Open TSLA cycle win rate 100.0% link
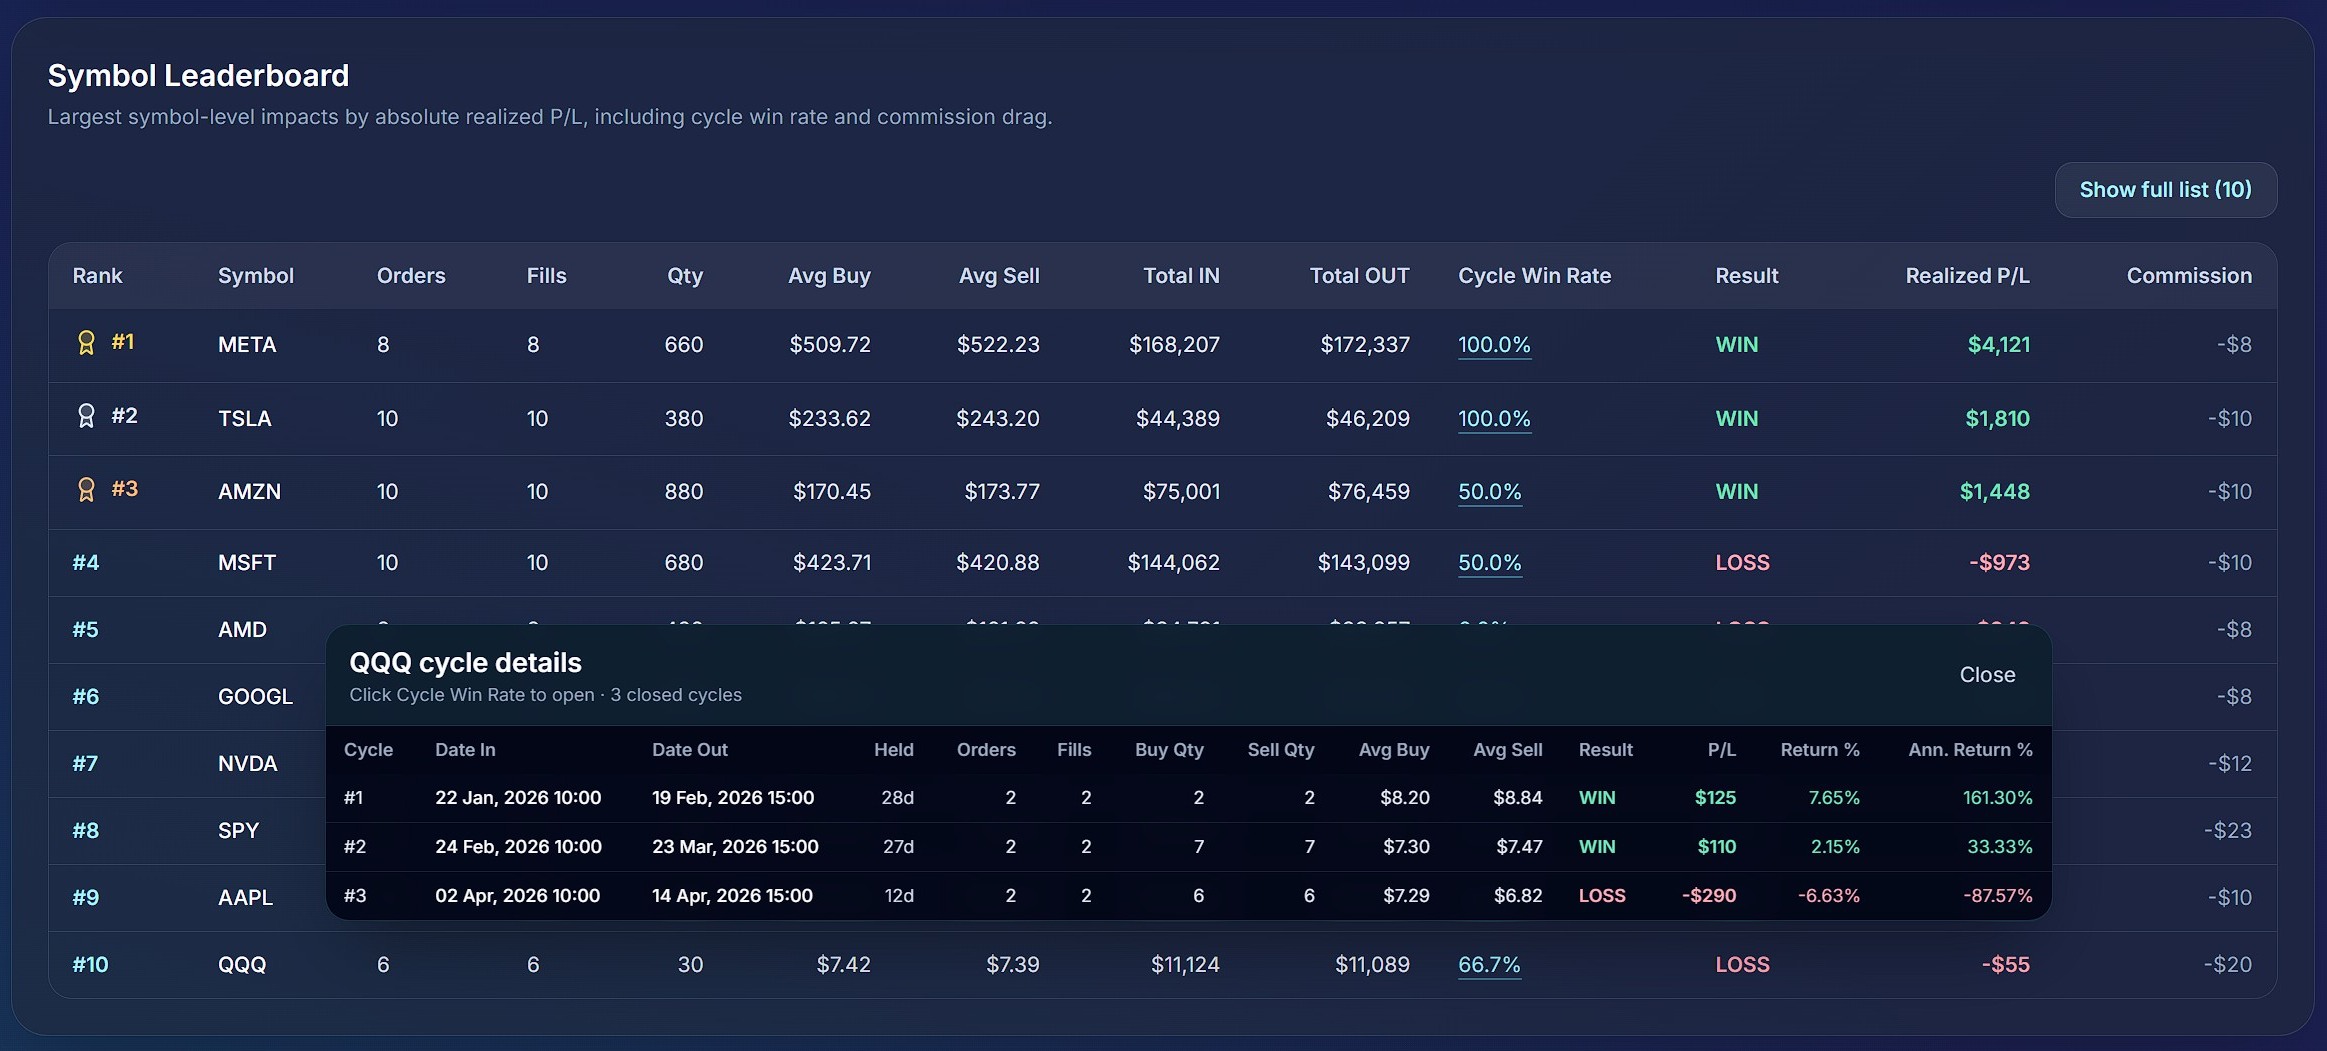The width and height of the screenshot is (2327, 1051). tap(1494, 419)
